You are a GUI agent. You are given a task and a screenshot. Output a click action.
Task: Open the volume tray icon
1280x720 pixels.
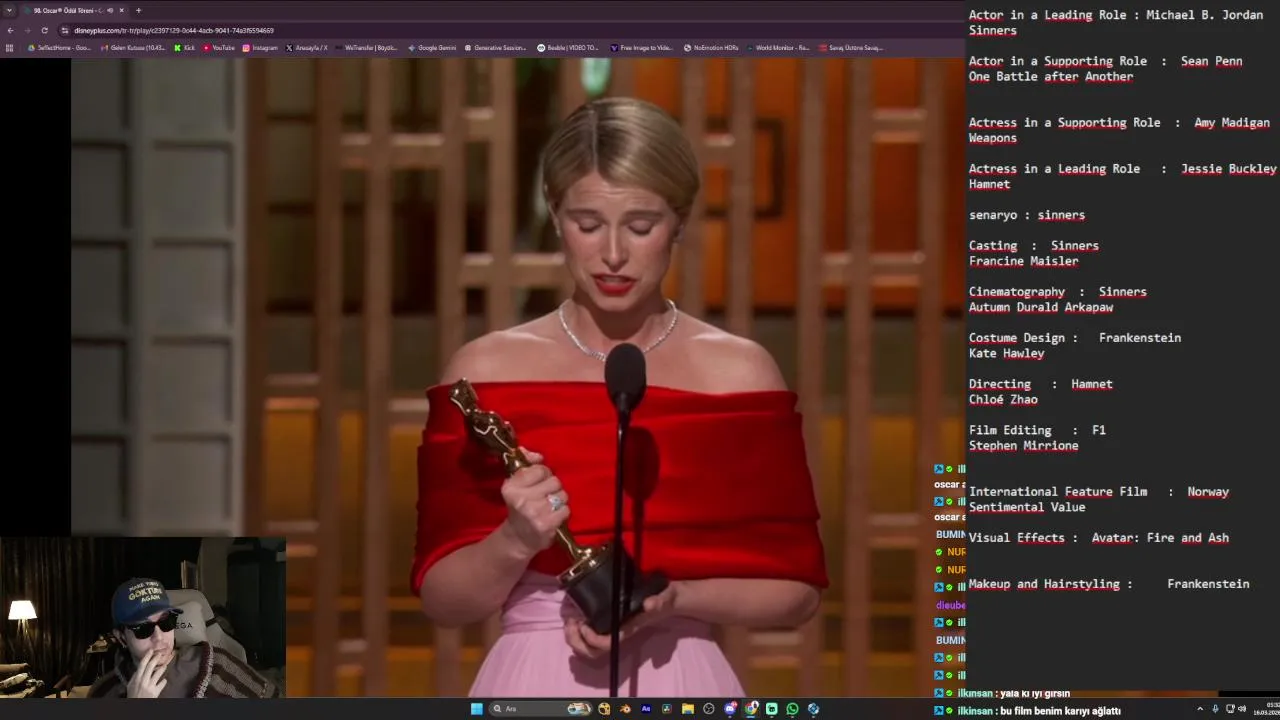(1242, 709)
